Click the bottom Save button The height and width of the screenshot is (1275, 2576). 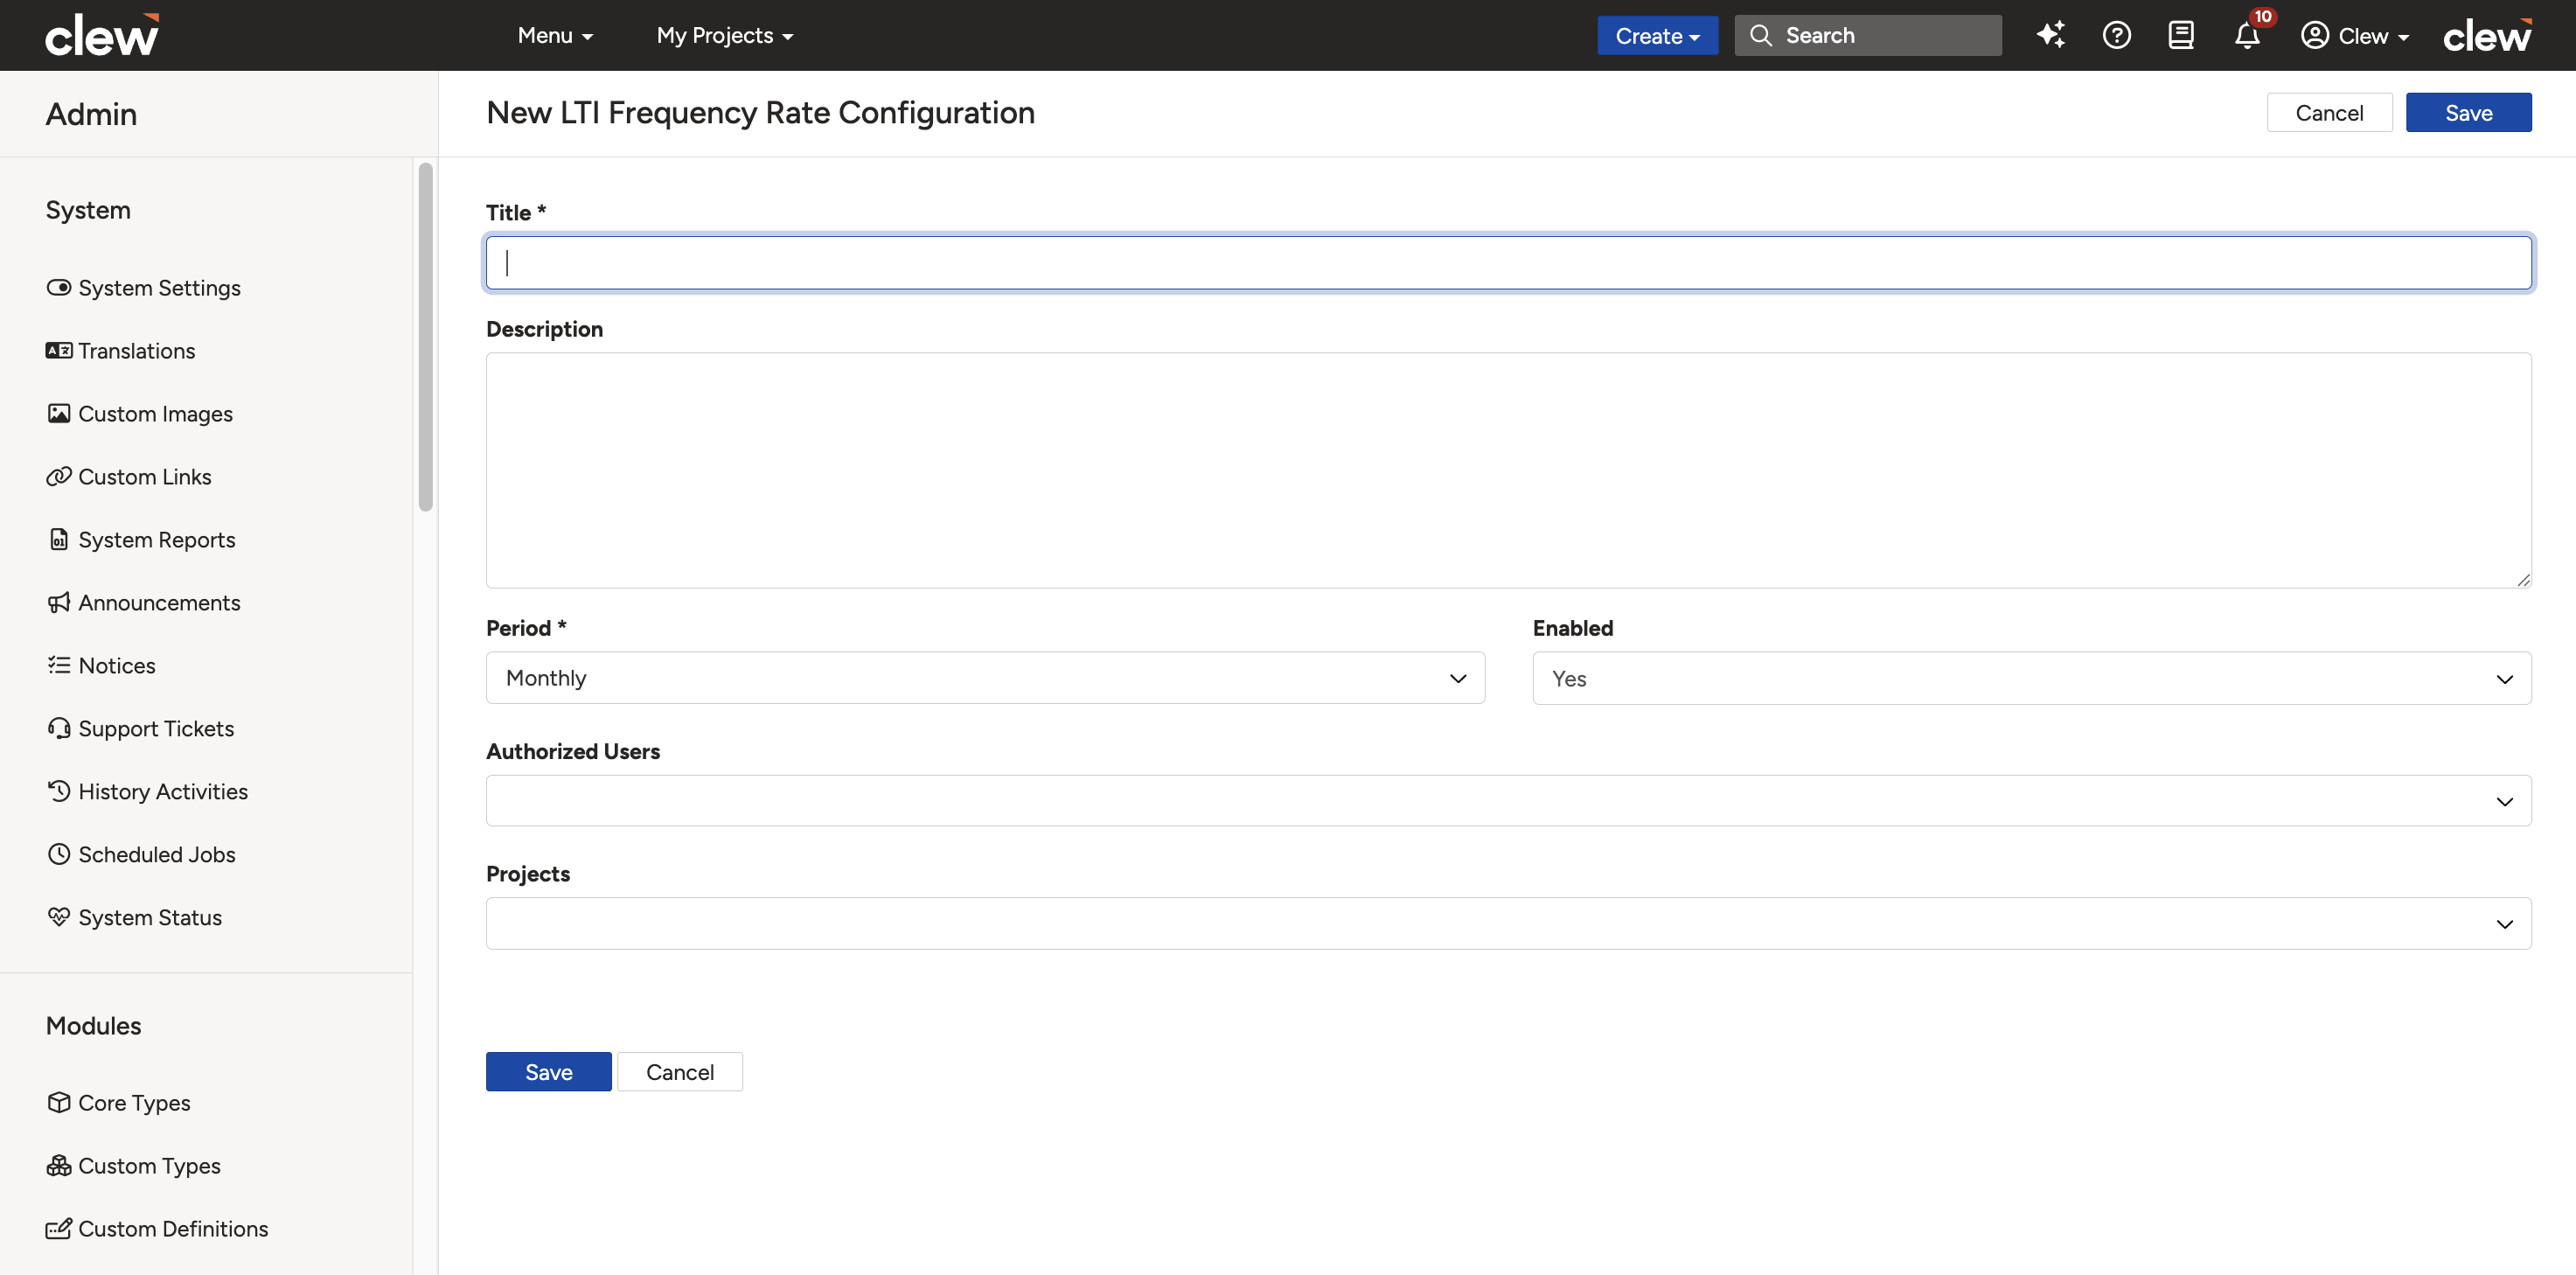click(x=548, y=1072)
